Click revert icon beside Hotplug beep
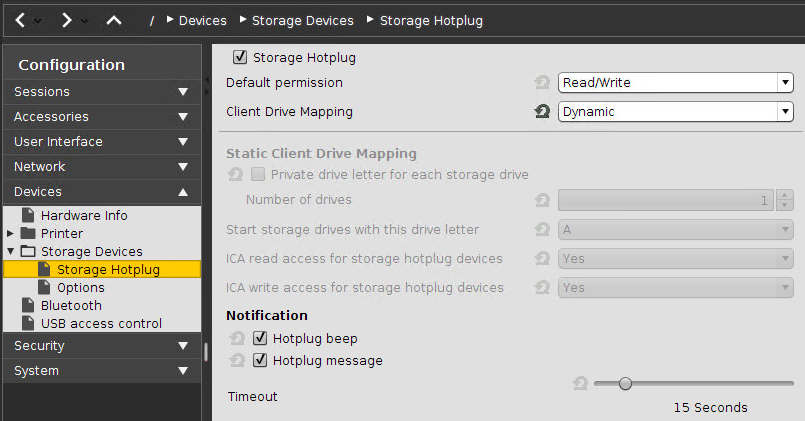The image size is (805, 421). [x=237, y=339]
